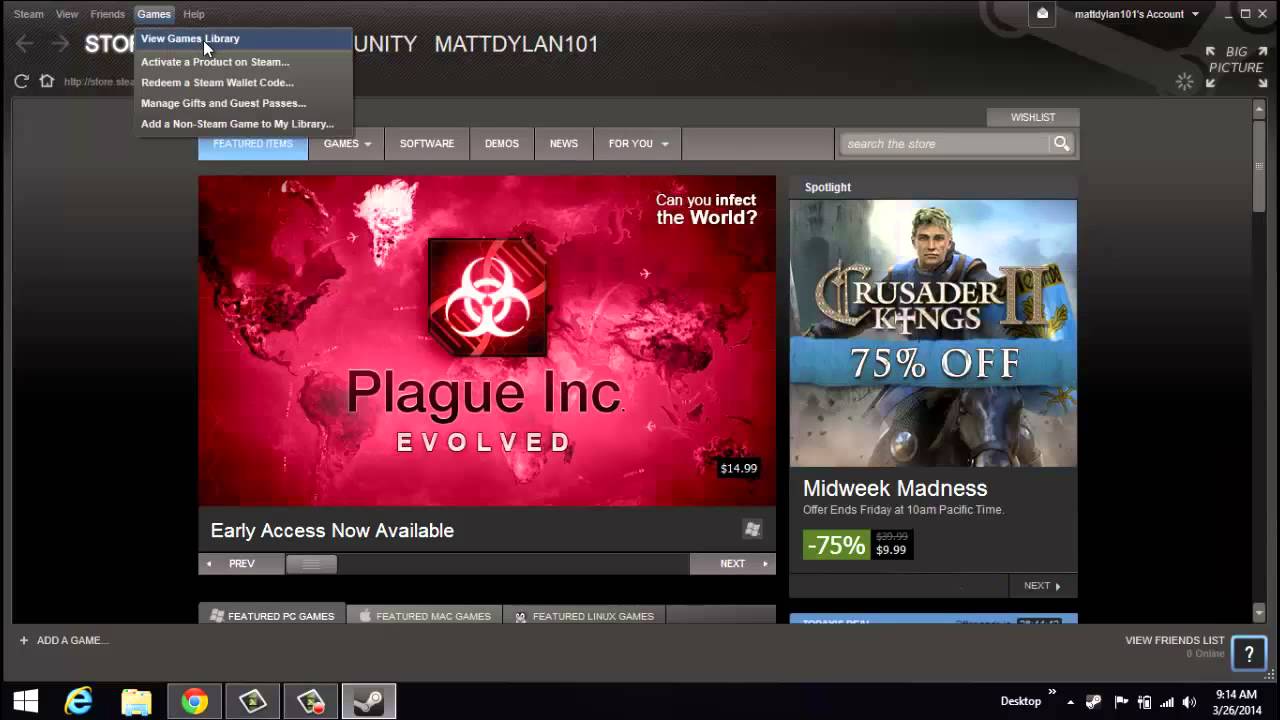The height and width of the screenshot is (720, 1280).
Task: Click the browser forward arrow
Action: pos(60,44)
